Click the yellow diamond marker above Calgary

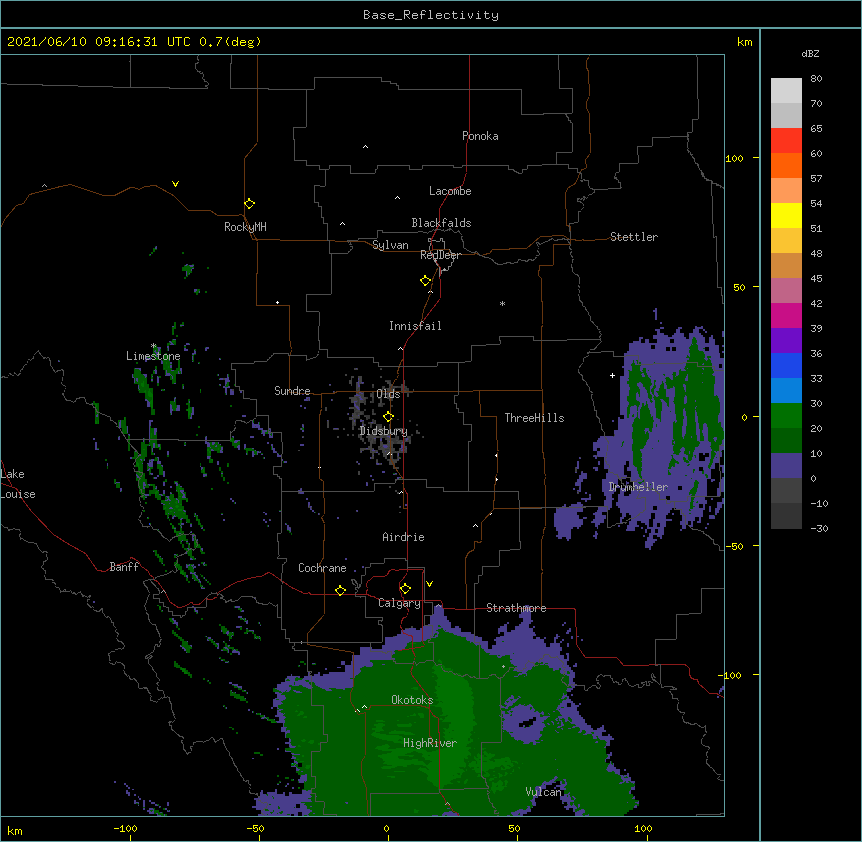click(405, 589)
